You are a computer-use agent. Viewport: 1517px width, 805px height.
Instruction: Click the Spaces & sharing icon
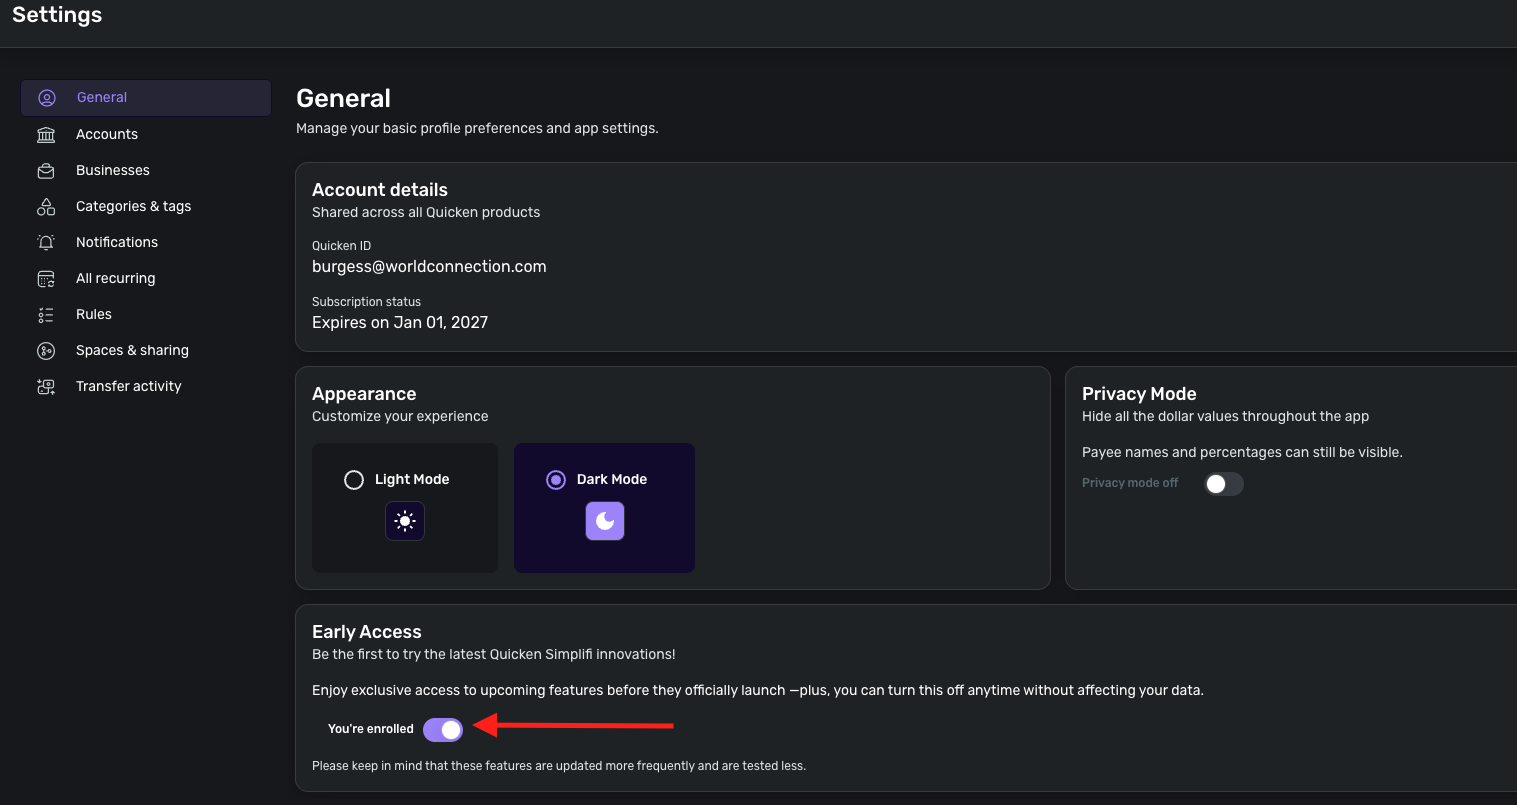(46, 351)
